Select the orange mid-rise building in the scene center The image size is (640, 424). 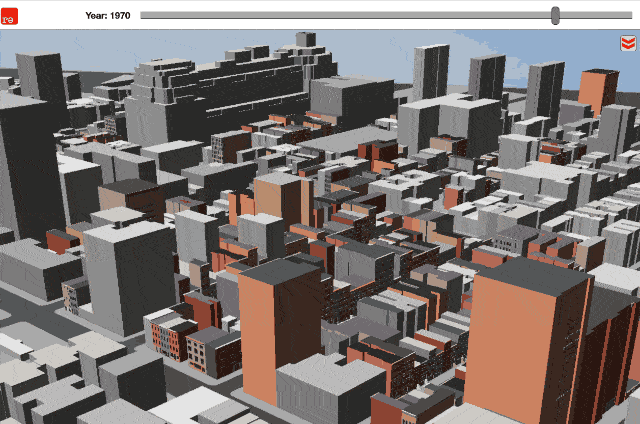pos(277,200)
